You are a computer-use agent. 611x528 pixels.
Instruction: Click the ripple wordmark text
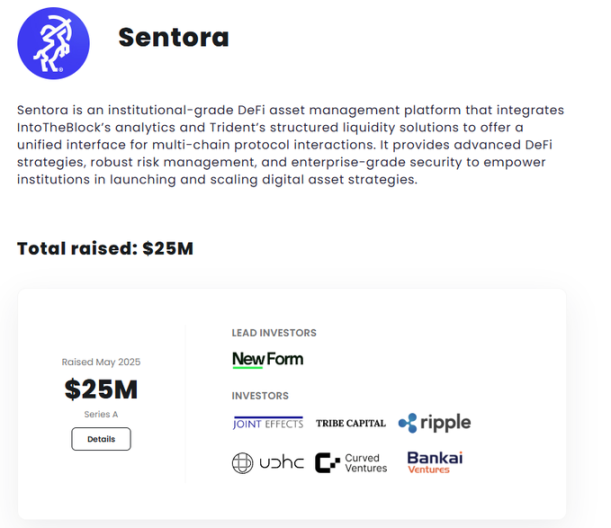coord(446,423)
